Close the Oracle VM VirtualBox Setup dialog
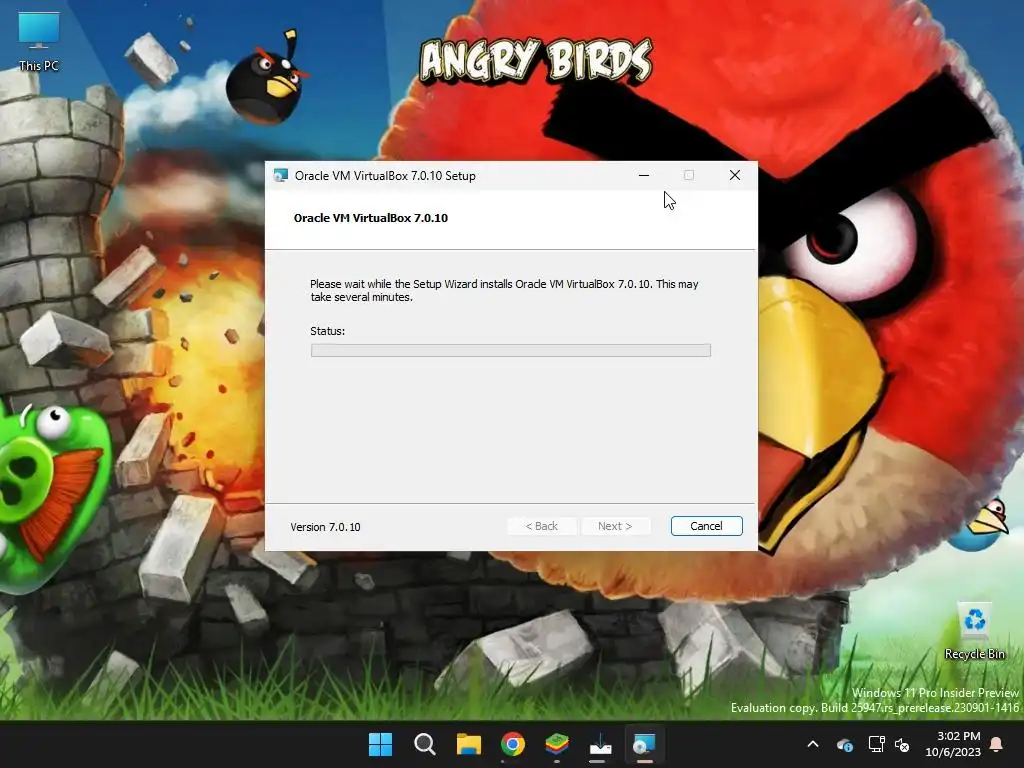Image resolution: width=1024 pixels, height=768 pixels. pos(735,175)
